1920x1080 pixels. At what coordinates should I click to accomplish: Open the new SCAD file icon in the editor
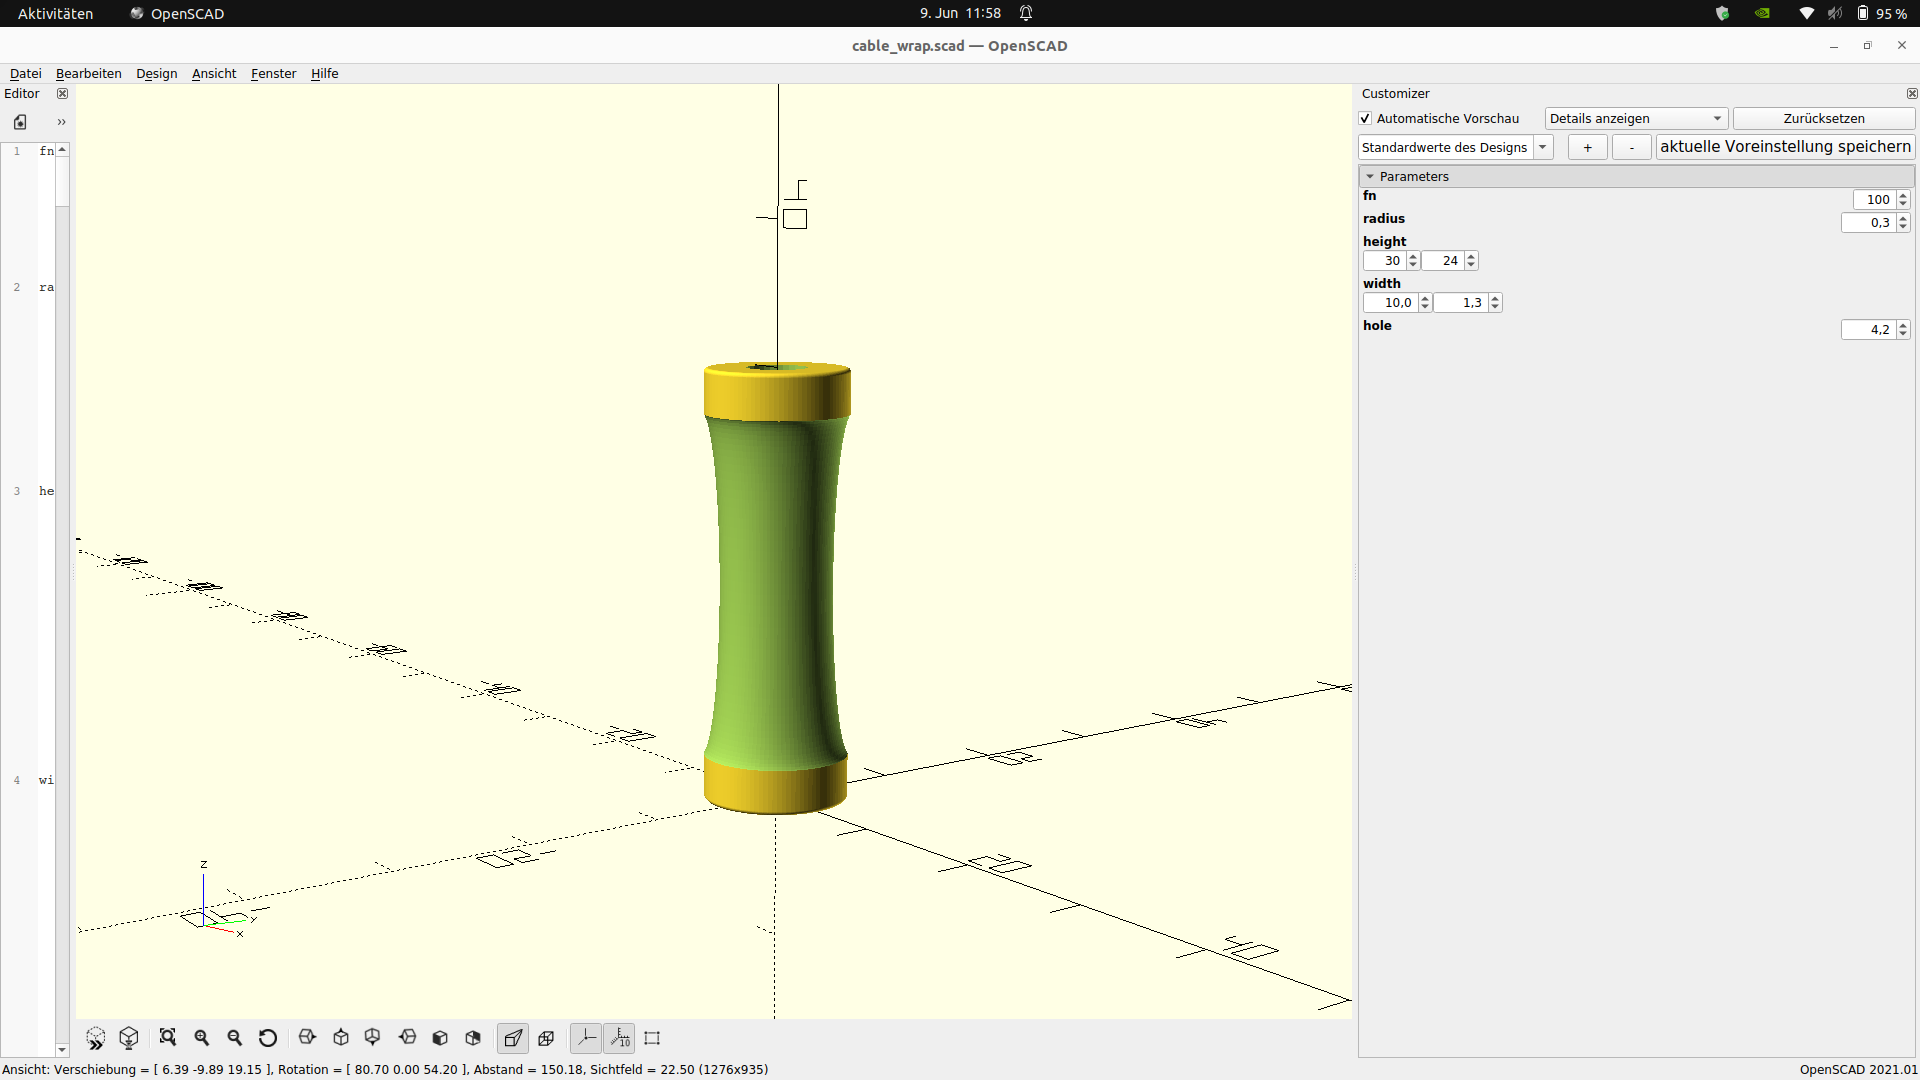20,121
